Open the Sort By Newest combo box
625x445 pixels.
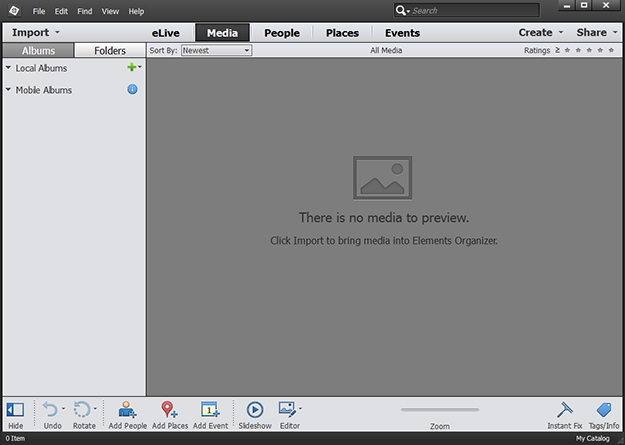point(216,50)
